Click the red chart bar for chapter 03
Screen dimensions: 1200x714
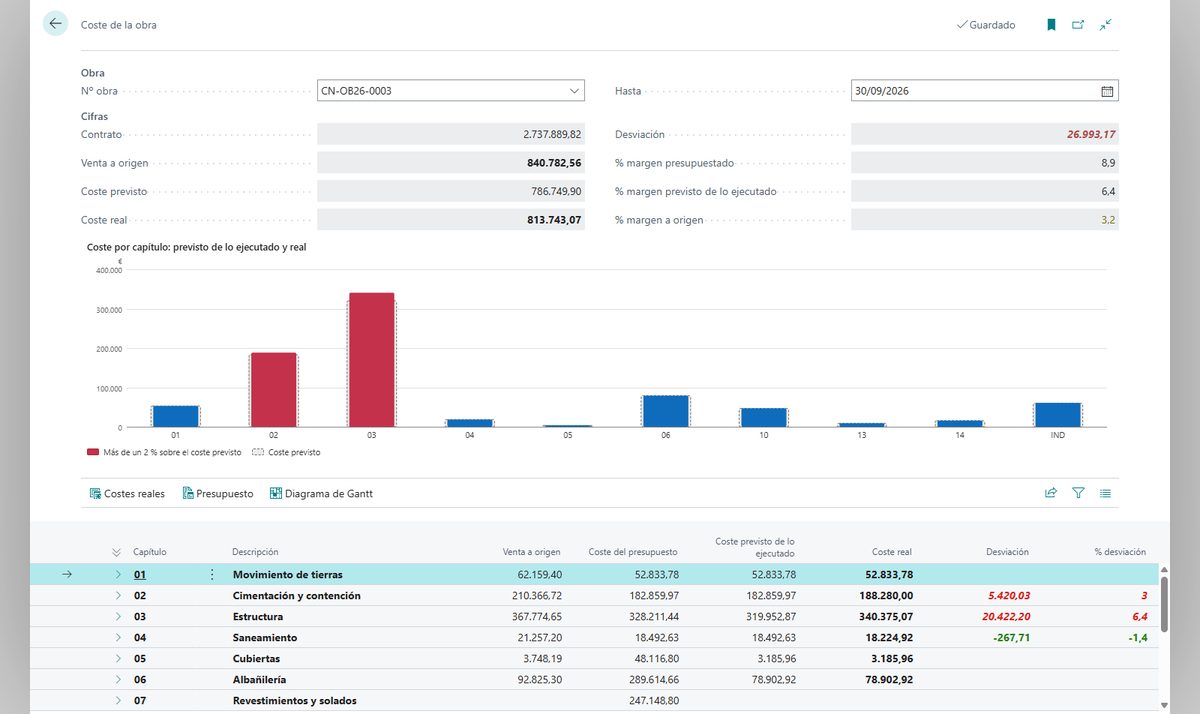(x=372, y=360)
